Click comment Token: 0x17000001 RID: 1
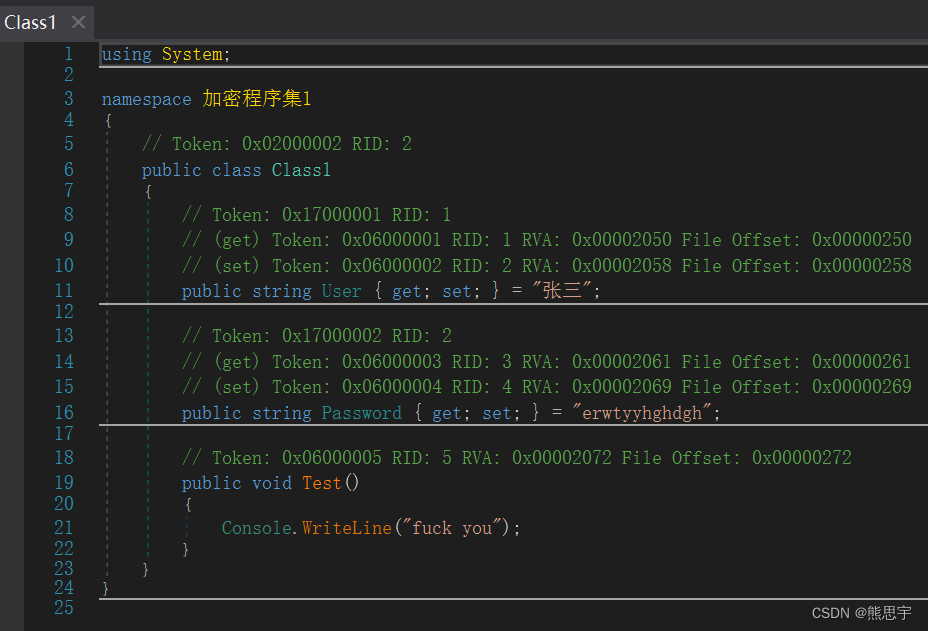The image size is (928, 631). coord(317,214)
